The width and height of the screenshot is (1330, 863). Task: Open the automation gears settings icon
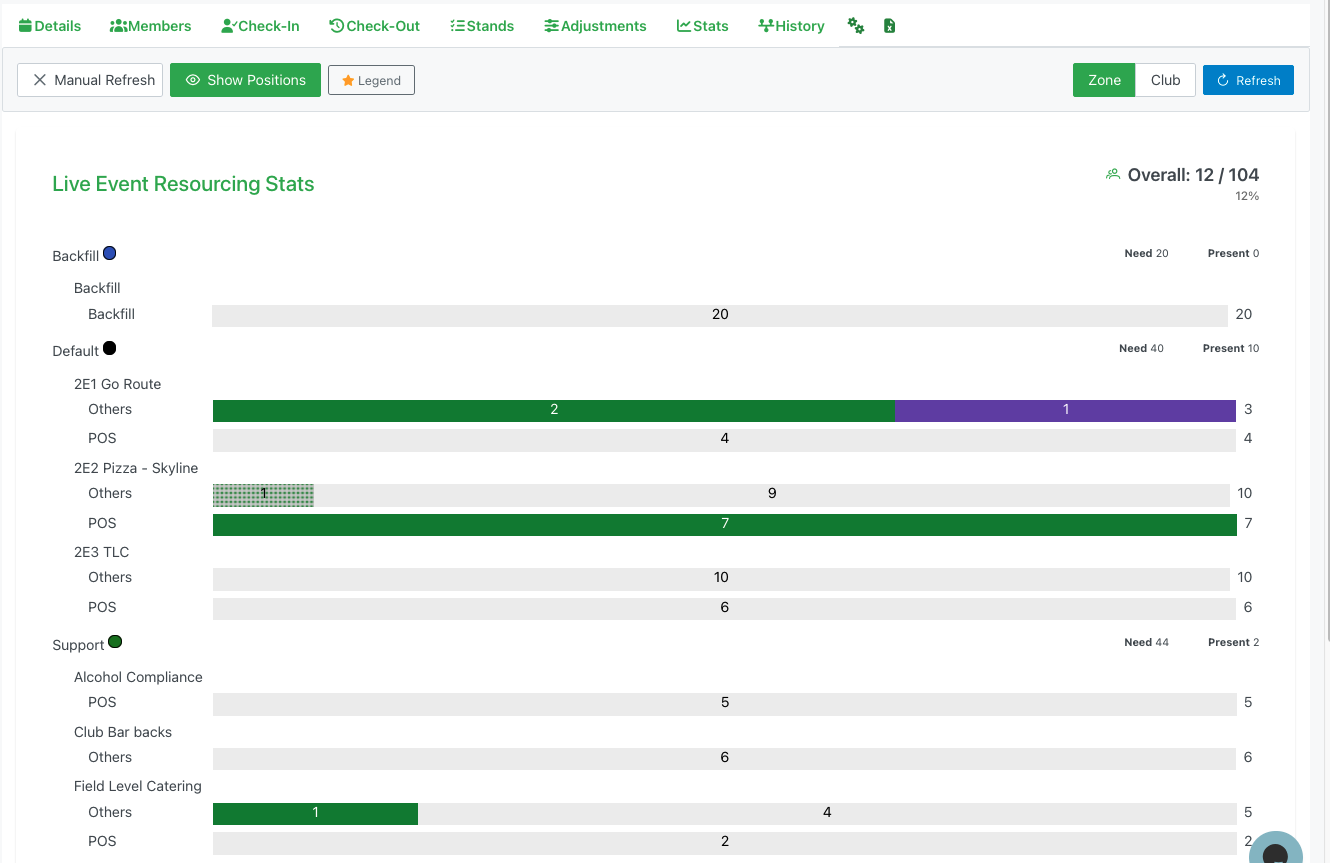(x=856, y=26)
